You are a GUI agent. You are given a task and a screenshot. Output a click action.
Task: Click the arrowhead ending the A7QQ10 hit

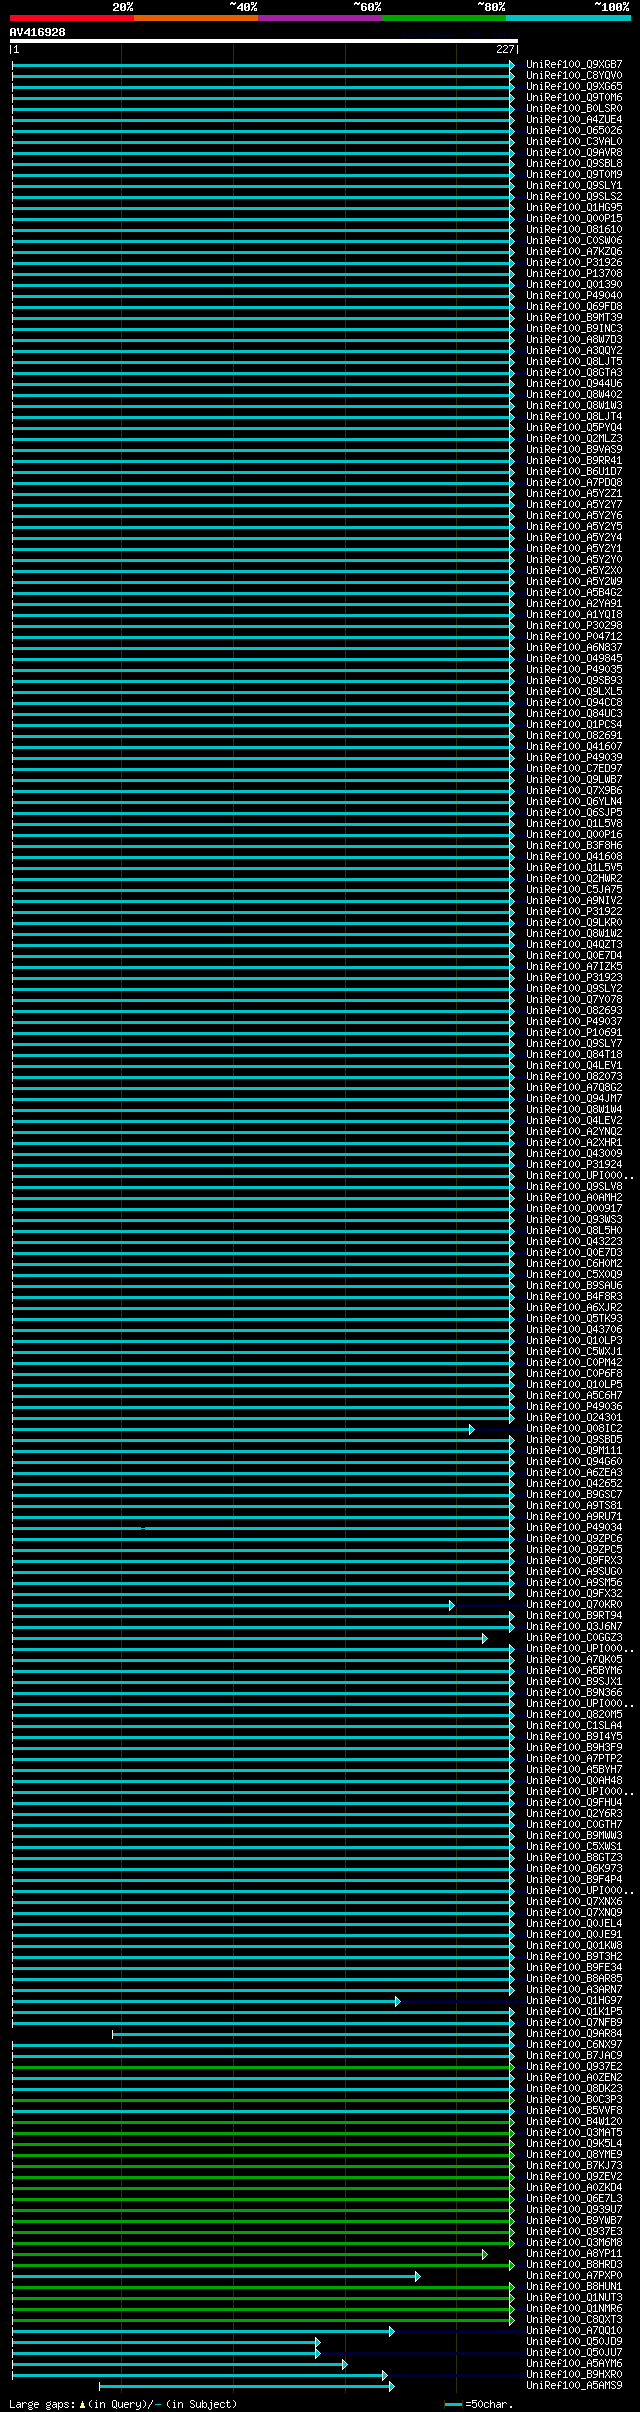click(392, 2331)
